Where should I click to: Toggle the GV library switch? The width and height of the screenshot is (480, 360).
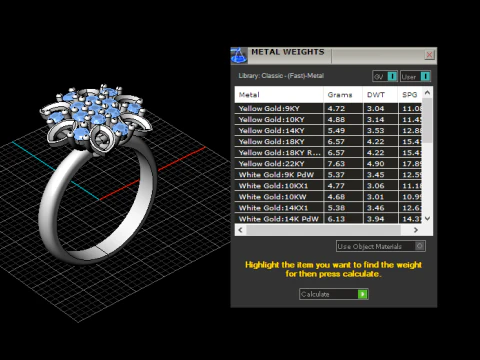coord(385,76)
